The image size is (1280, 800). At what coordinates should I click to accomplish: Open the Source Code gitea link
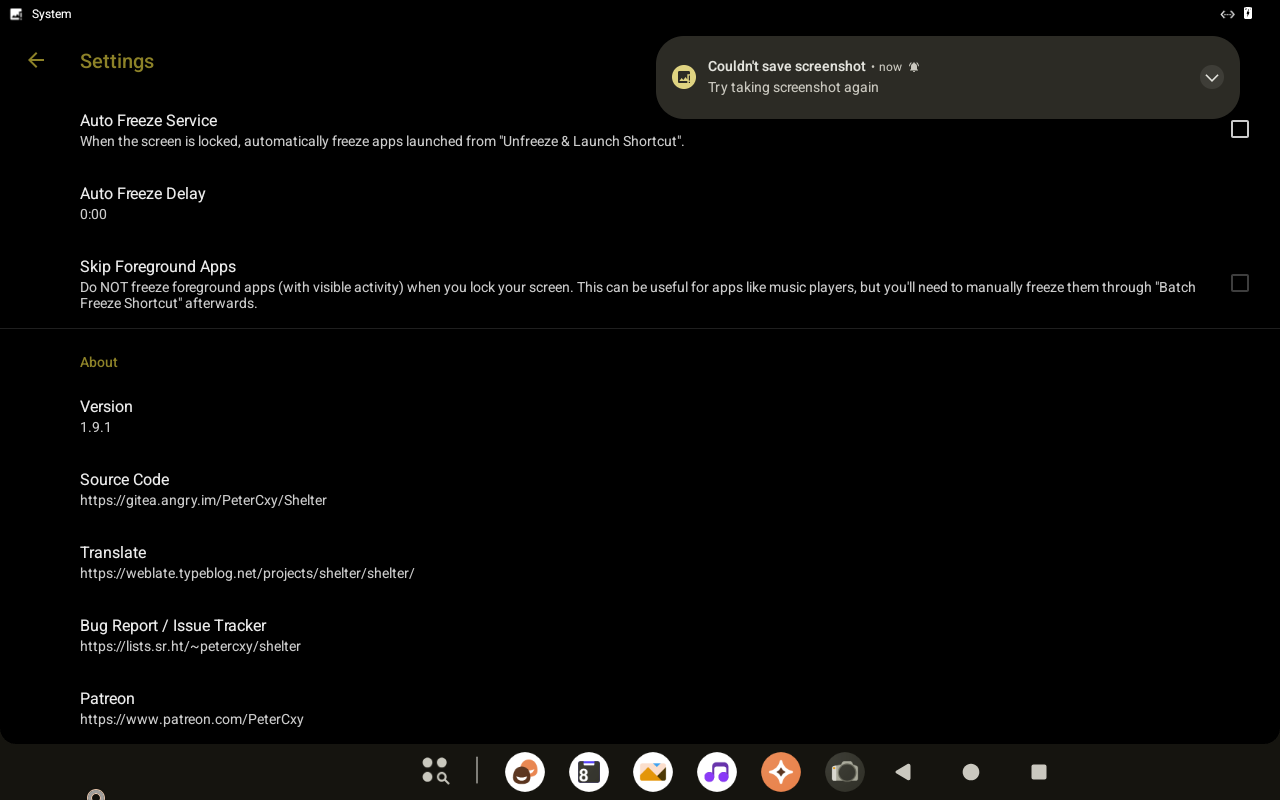203,489
